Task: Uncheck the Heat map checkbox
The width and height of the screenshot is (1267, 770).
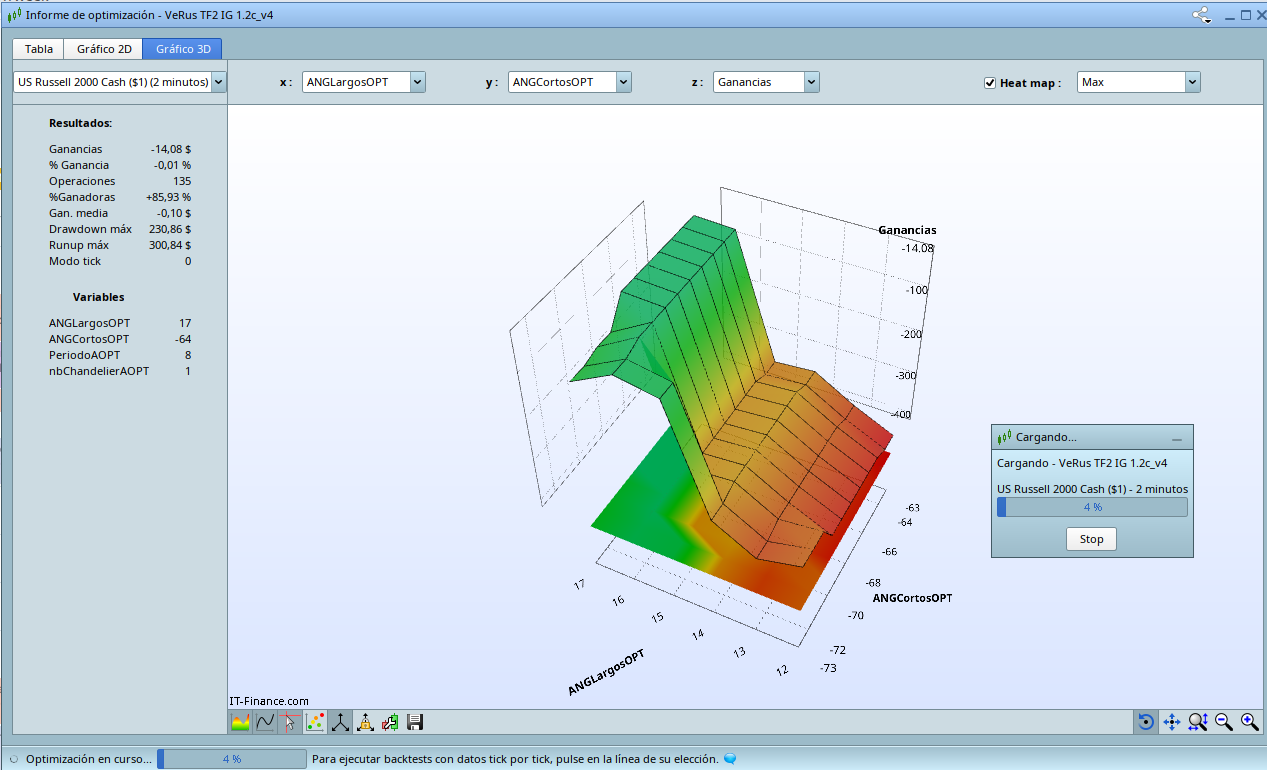Action: (990, 83)
